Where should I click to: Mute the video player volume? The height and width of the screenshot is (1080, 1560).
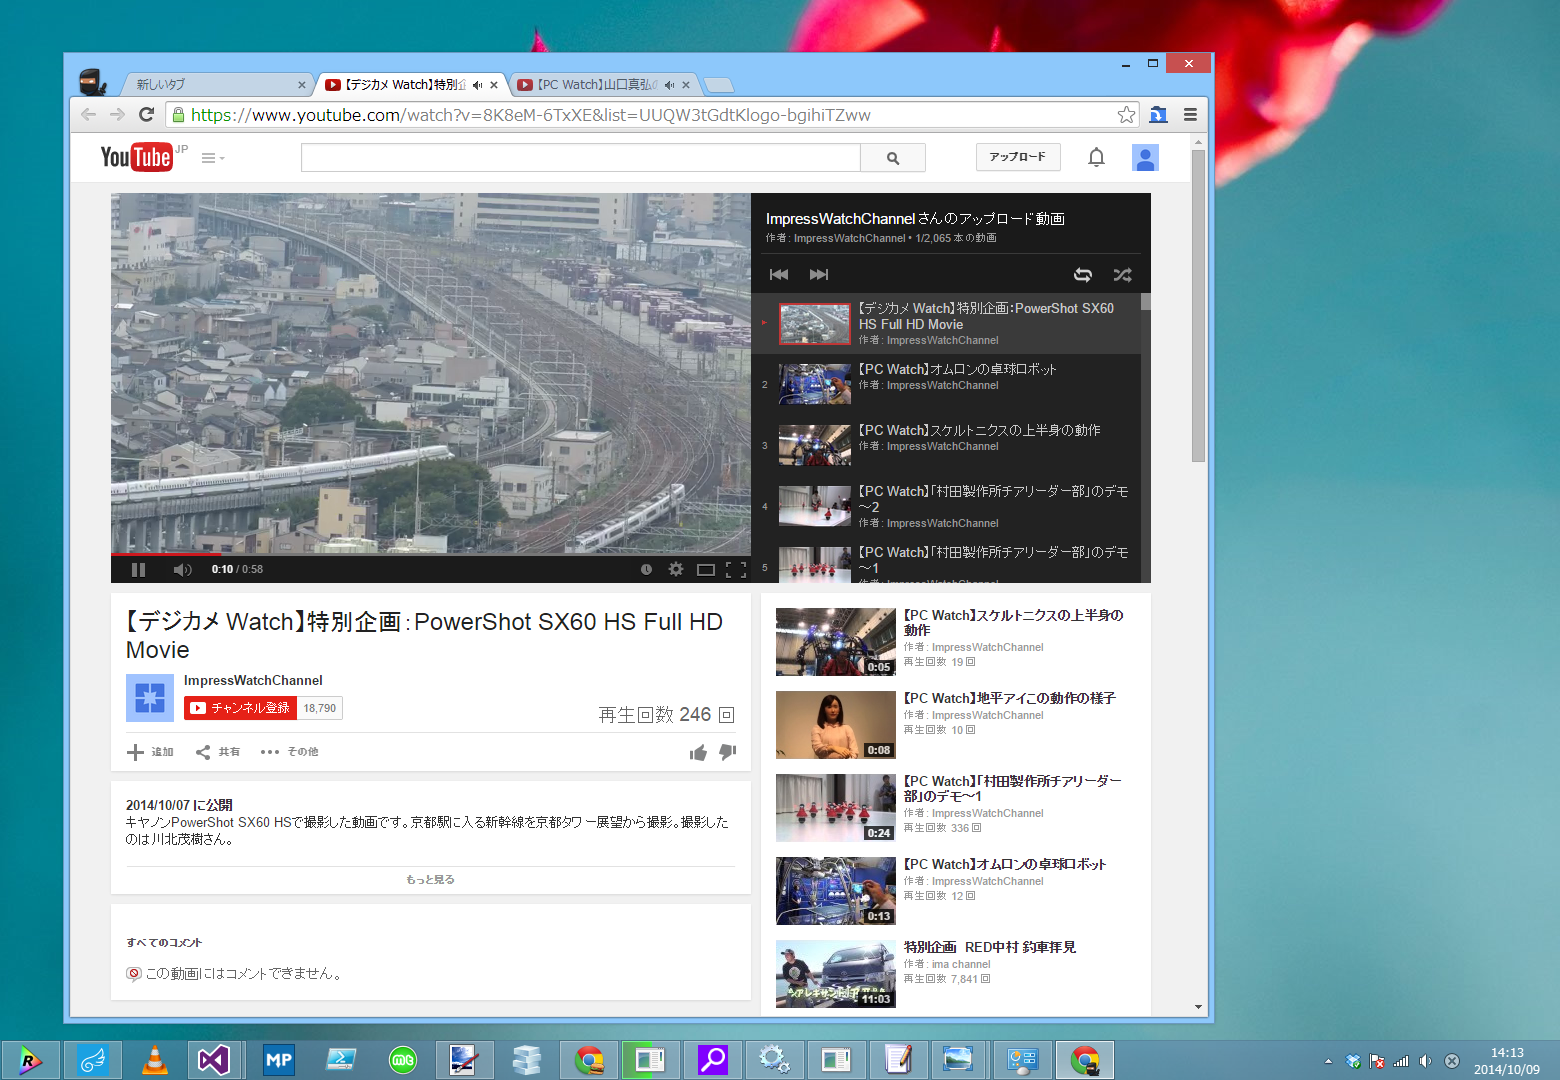click(x=182, y=570)
